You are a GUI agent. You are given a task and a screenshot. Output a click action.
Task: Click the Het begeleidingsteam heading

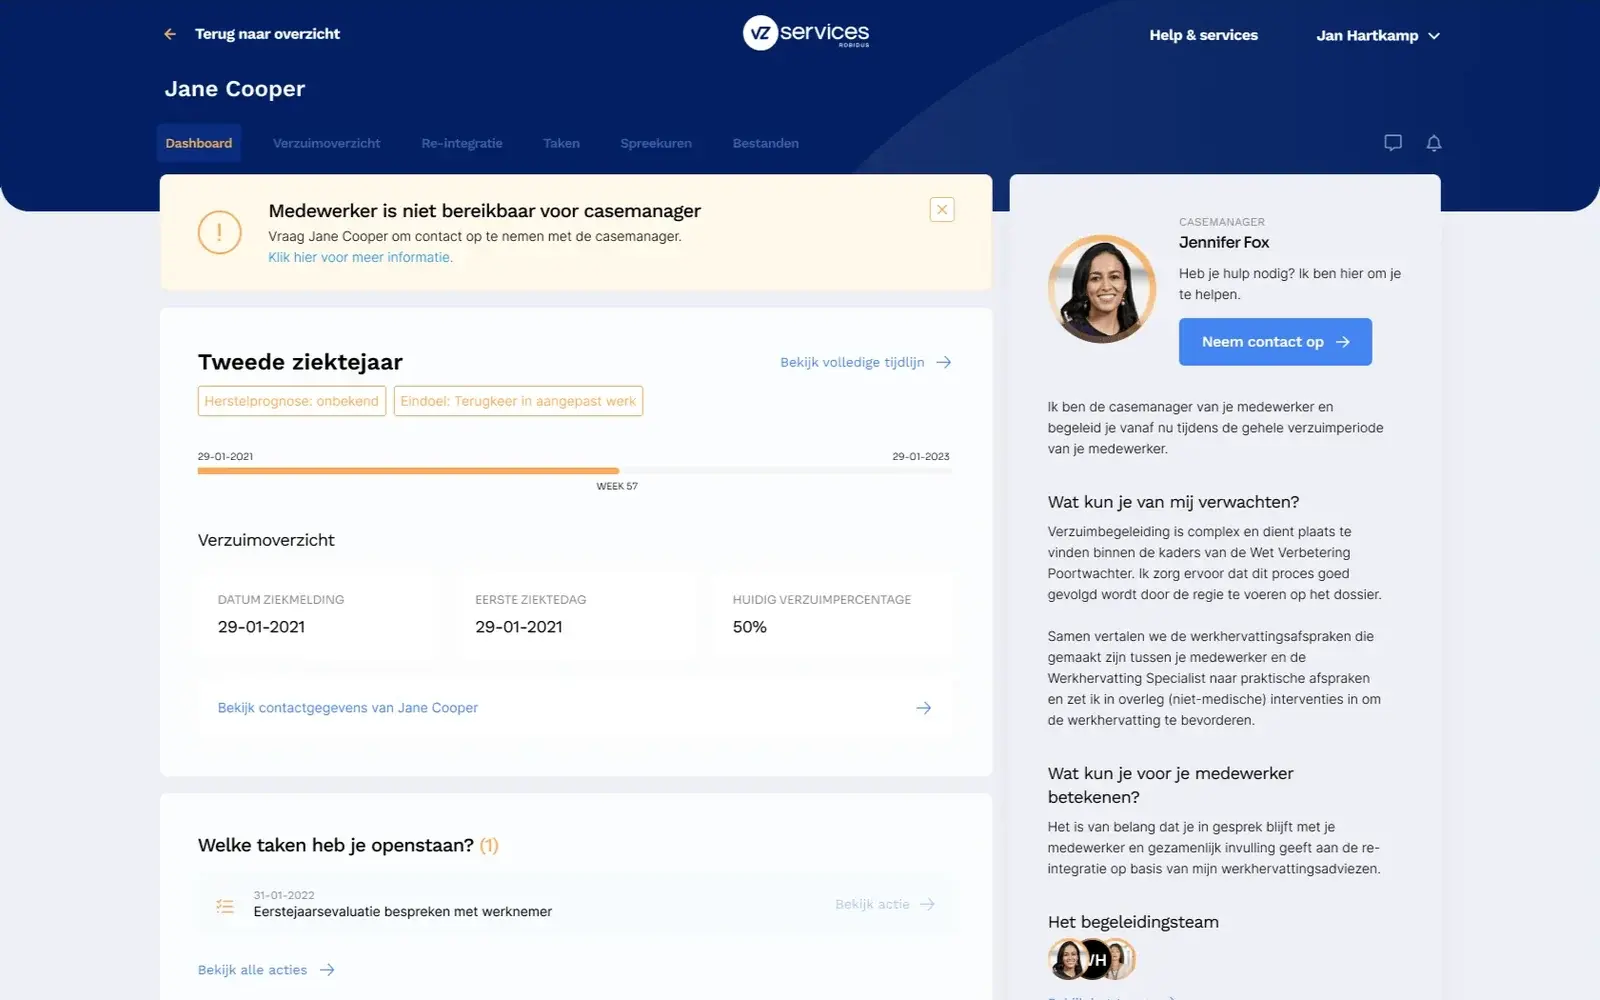pos(1133,922)
